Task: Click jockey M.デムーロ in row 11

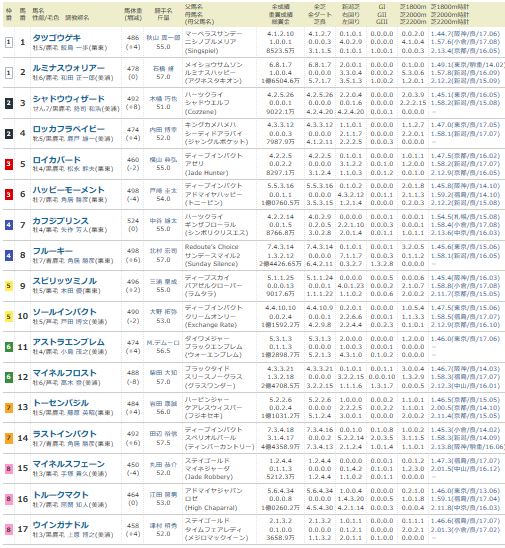Action: click(163, 343)
